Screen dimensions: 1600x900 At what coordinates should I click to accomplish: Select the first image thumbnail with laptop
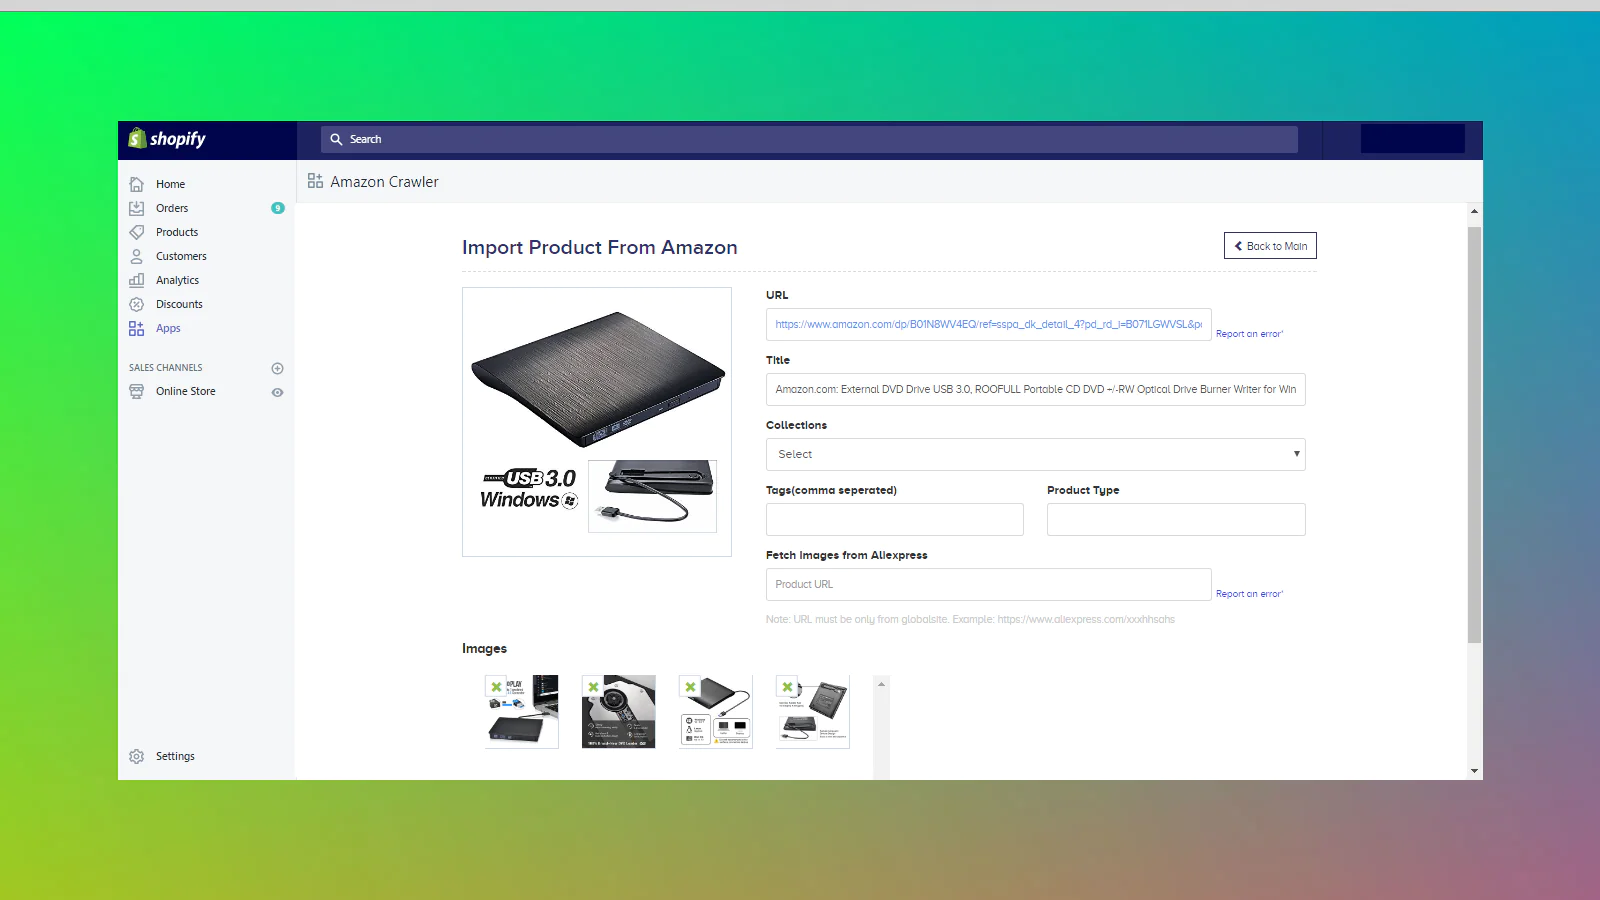522,711
